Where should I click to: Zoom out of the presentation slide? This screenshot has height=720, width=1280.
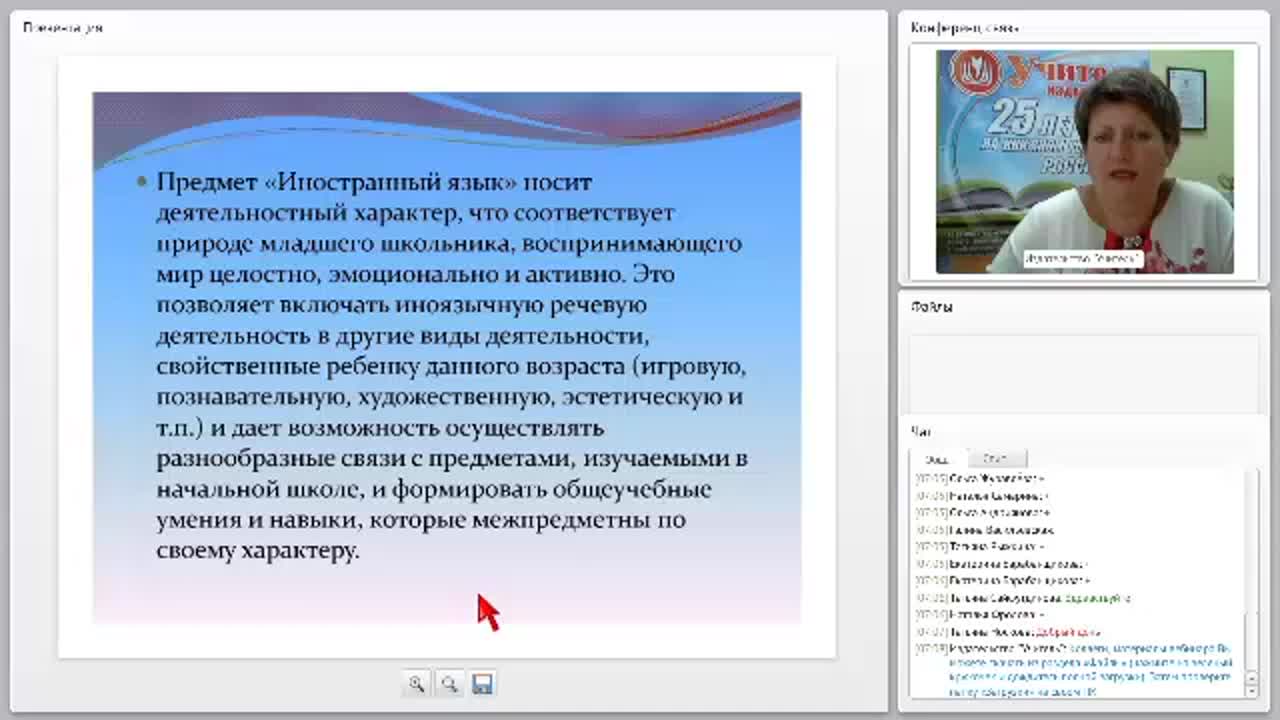tap(449, 684)
